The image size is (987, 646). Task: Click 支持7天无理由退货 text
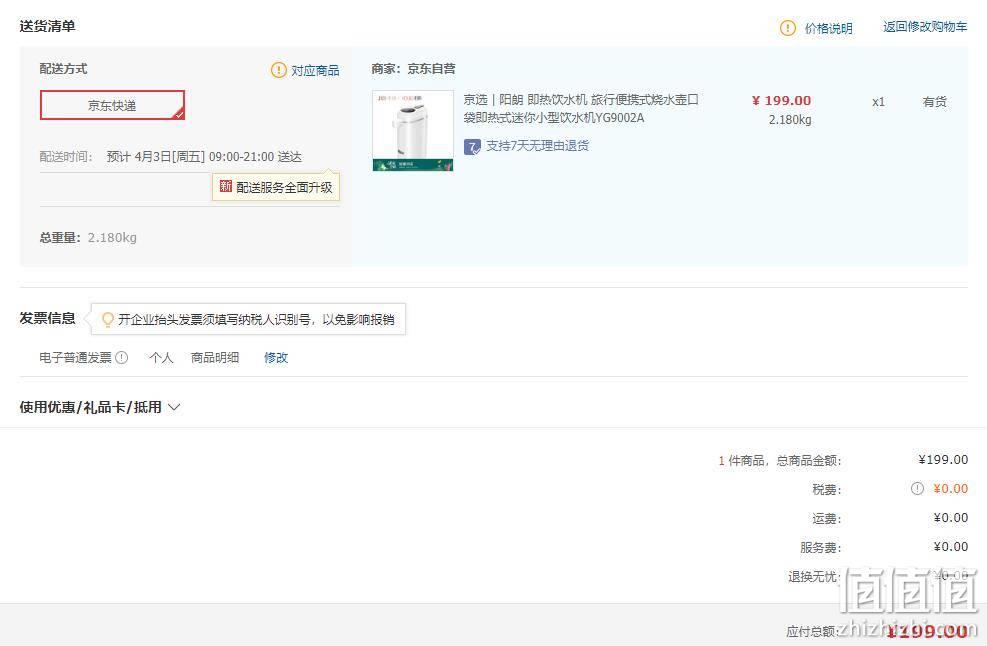pos(538,145)
